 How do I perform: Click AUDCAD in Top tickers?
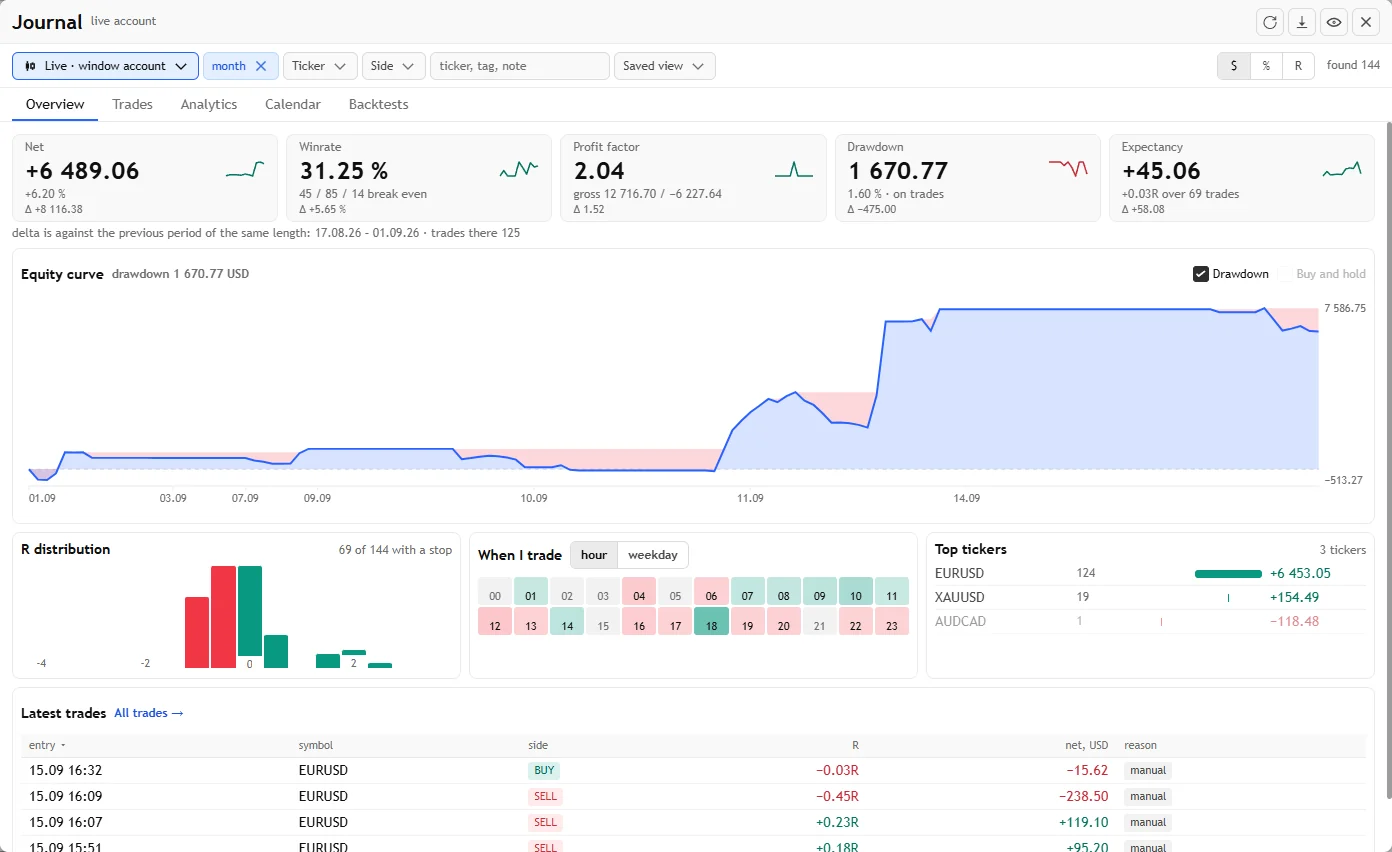[960, 621]
